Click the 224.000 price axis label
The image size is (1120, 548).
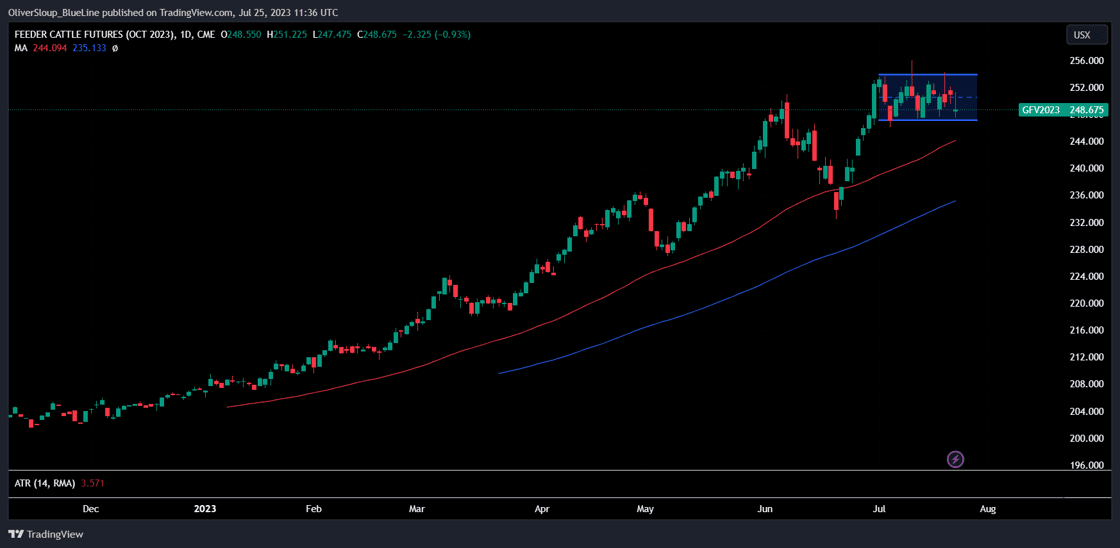[x=1088, y=277]
